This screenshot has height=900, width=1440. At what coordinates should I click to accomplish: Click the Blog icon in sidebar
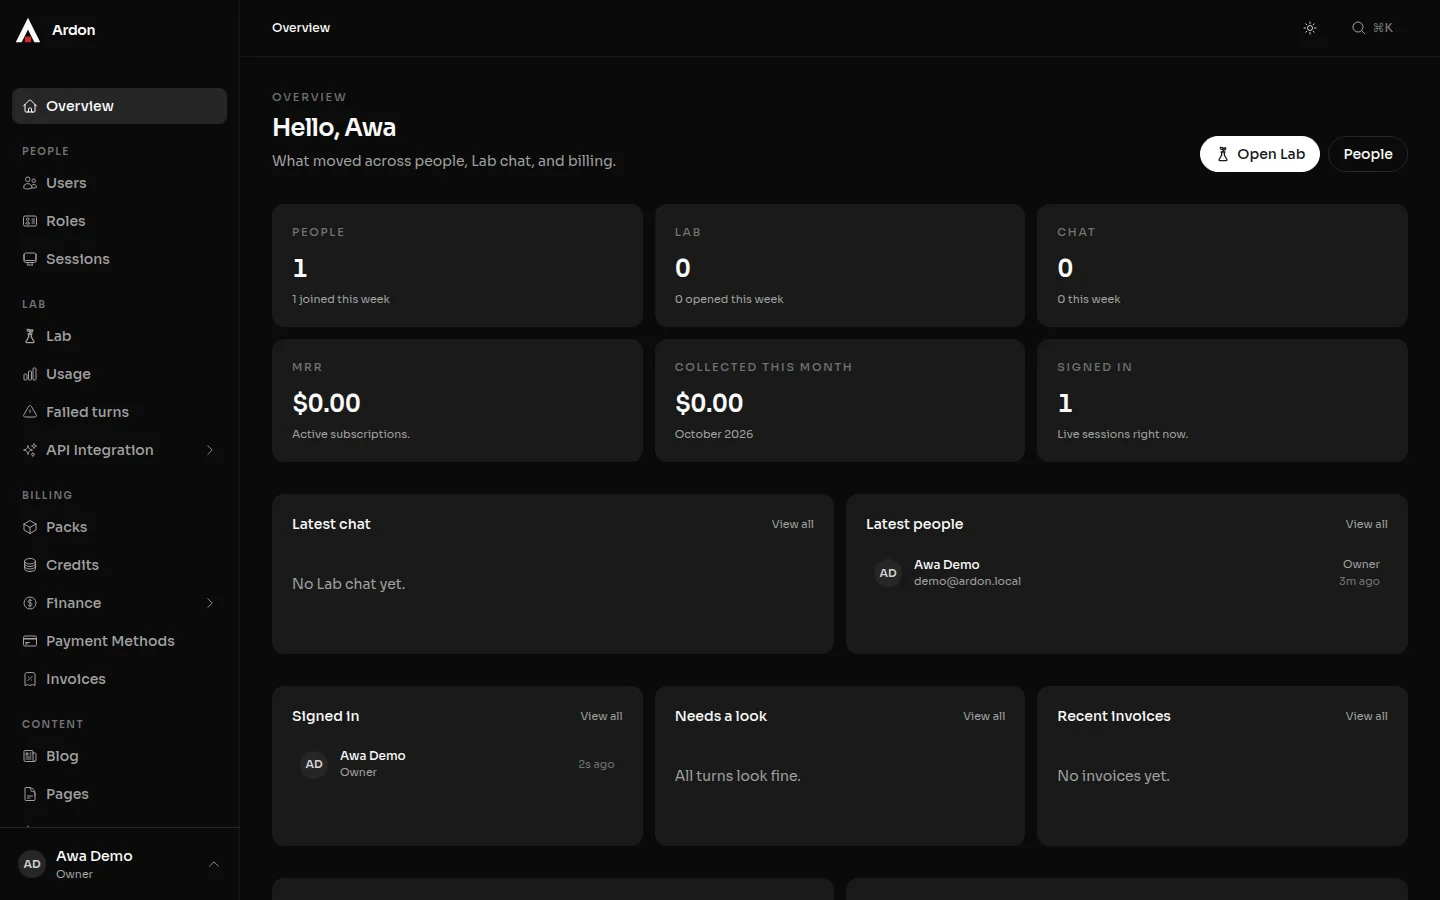click(30, 756)
